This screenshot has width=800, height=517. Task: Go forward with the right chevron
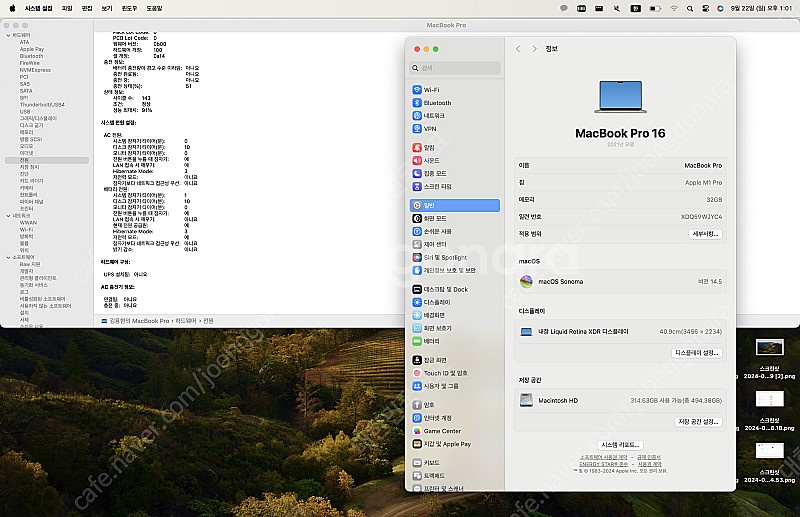534,49
